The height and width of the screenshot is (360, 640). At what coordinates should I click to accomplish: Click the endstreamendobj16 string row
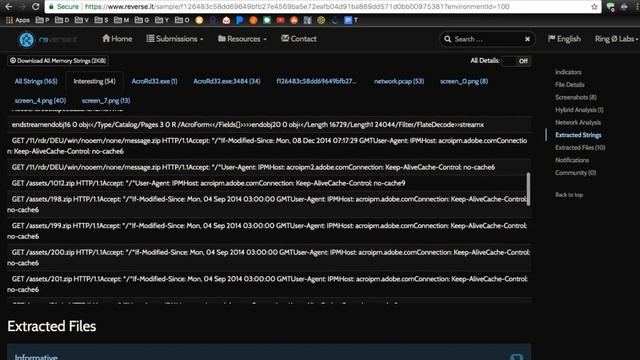pyautogui.click(x=269, y=125)
